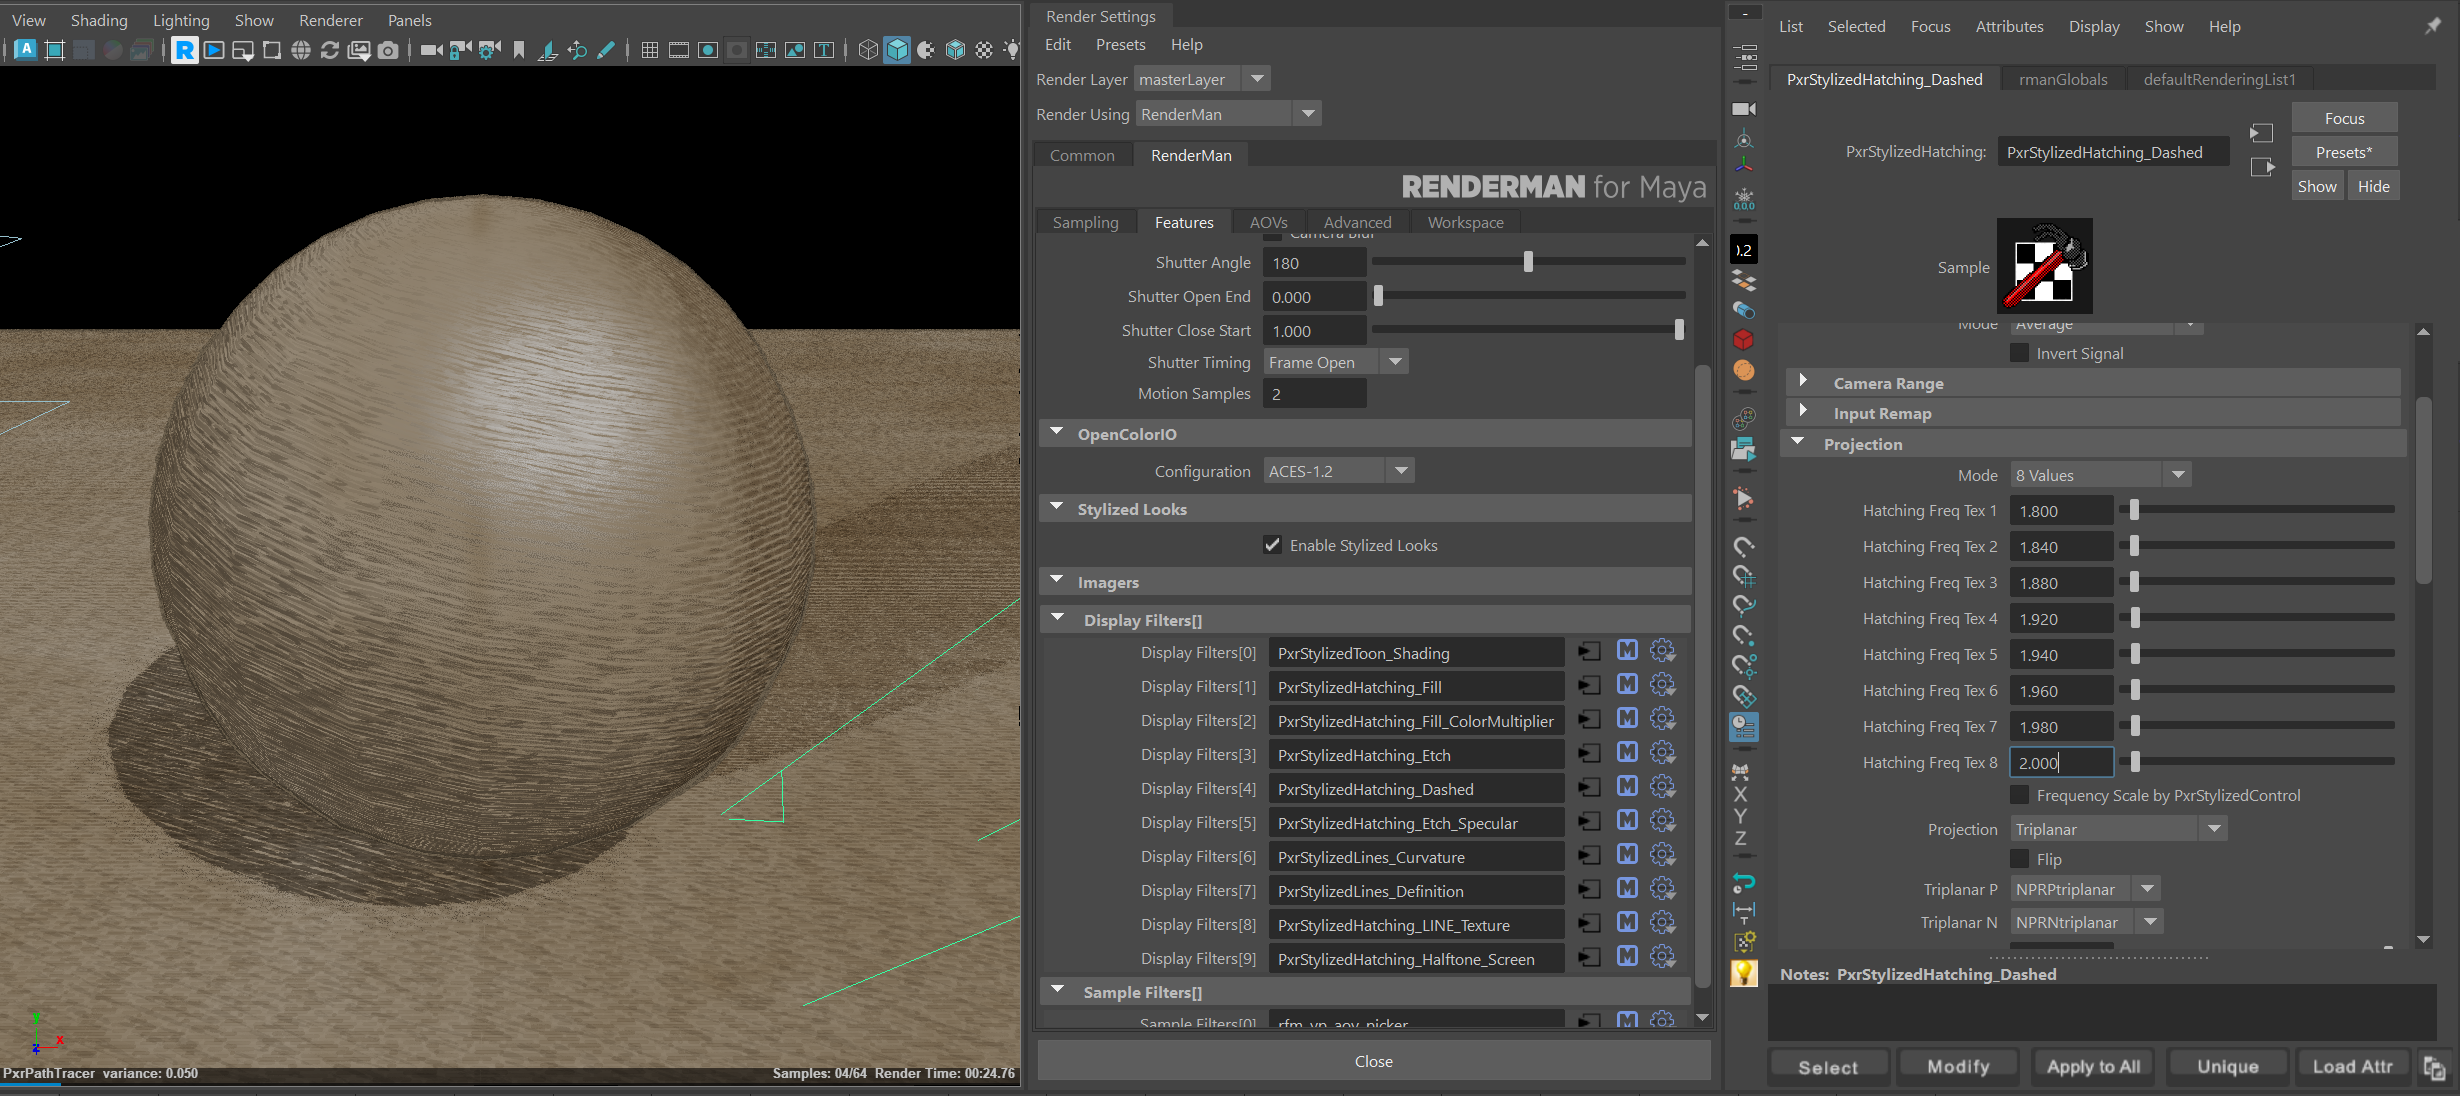The width and height of the screenshot is (2460, 1096).
Task: Switch to the AOVs tab
Action: point(1268,222)
